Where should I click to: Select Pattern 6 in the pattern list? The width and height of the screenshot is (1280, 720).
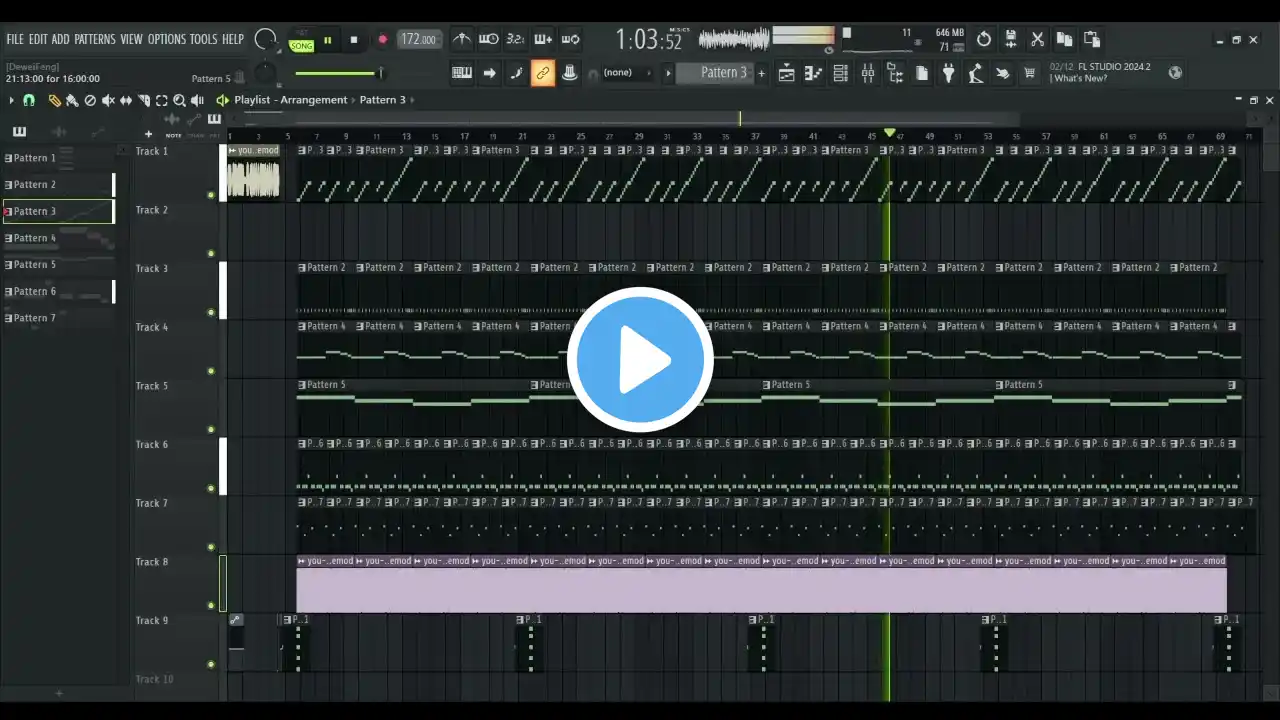(x=58, y=291)
